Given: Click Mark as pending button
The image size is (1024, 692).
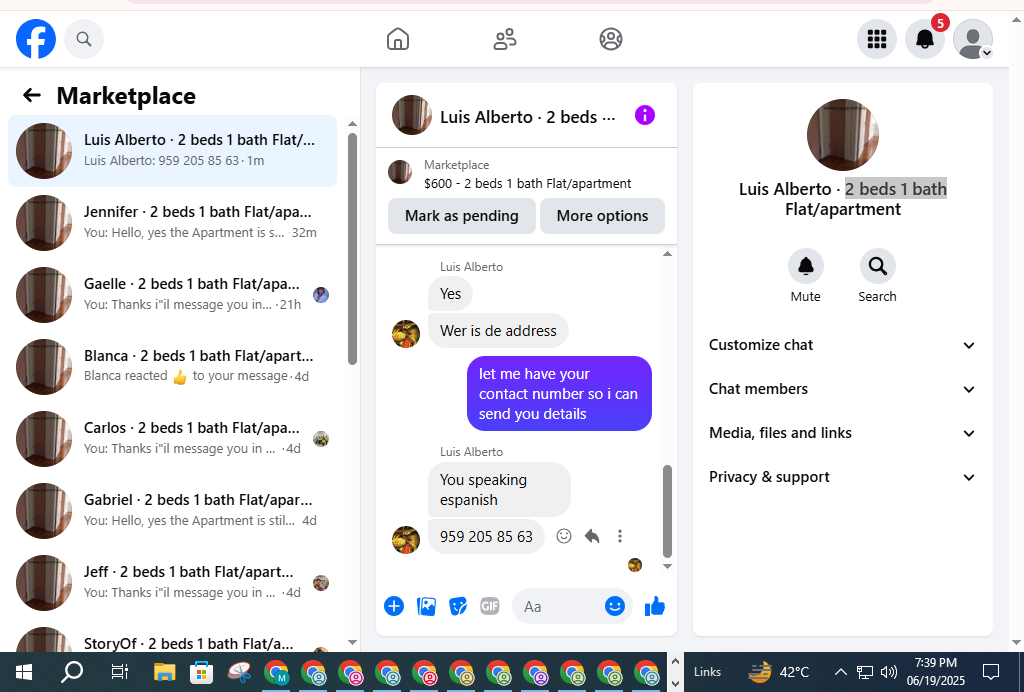Looking at the screenshot, I should 462,216.
